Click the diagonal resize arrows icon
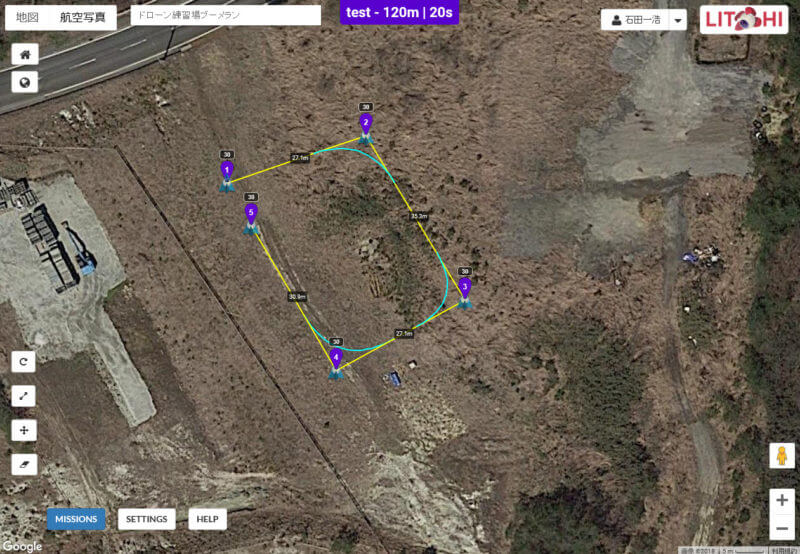This screenshot has height=554, width=800. (x=23, y=396)
